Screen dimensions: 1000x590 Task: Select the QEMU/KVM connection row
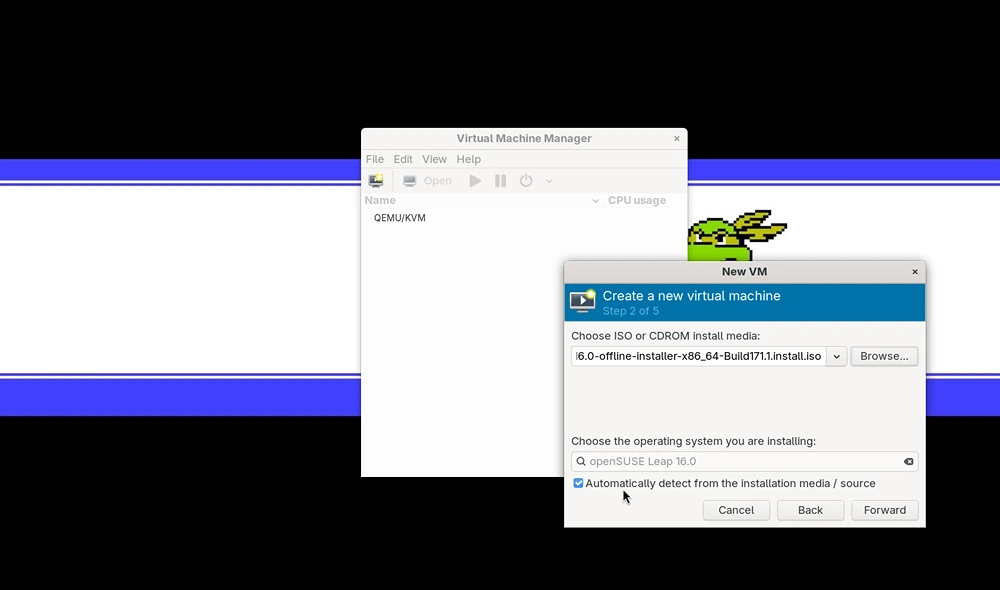[524, 218]
